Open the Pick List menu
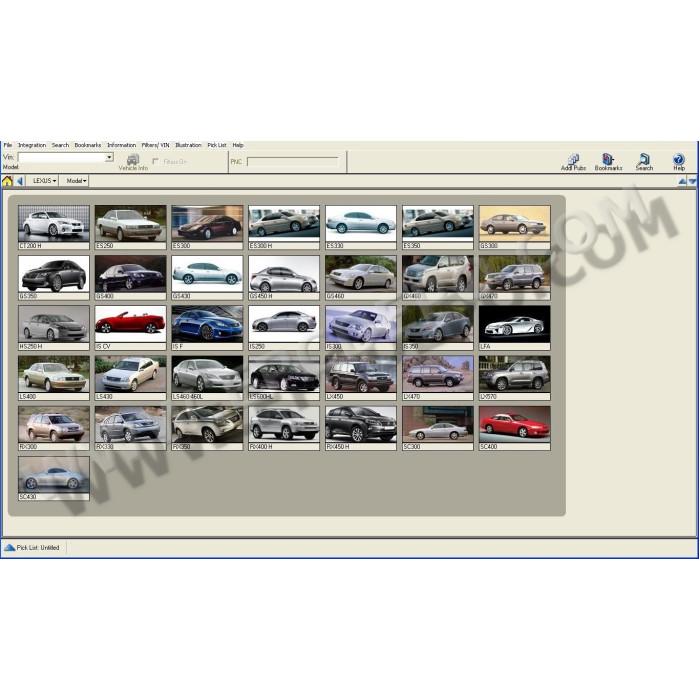Viewport: 700px width, 700px height. [217, 145]
